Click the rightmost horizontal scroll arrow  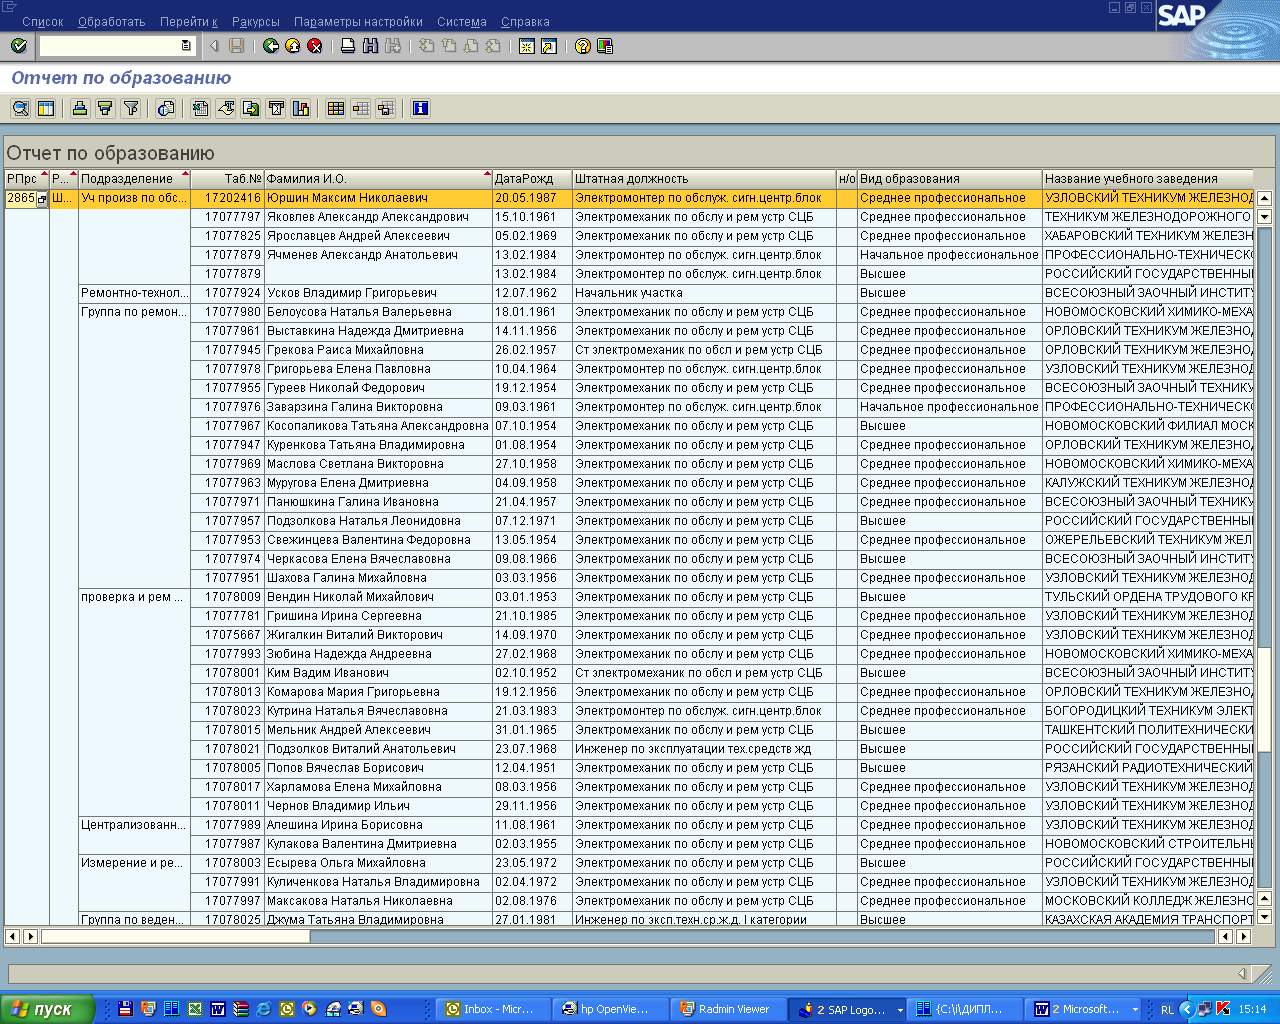[1244, 937]
